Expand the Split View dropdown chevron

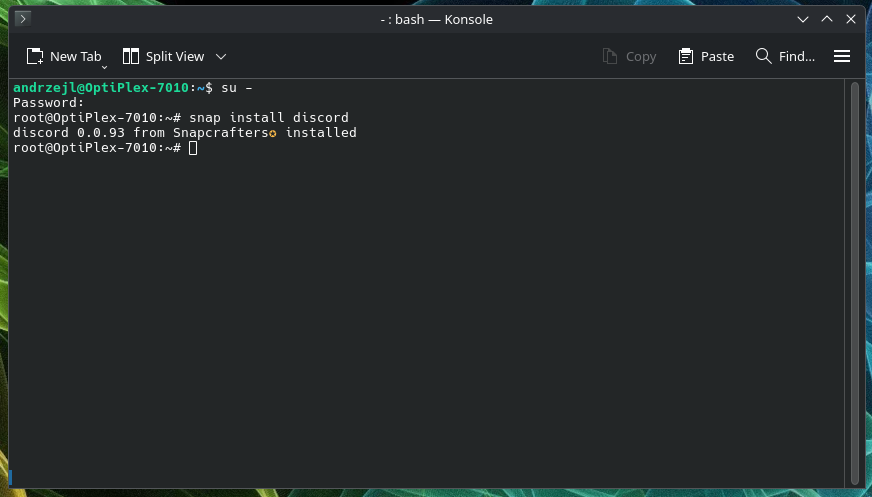tap(221, 56)
